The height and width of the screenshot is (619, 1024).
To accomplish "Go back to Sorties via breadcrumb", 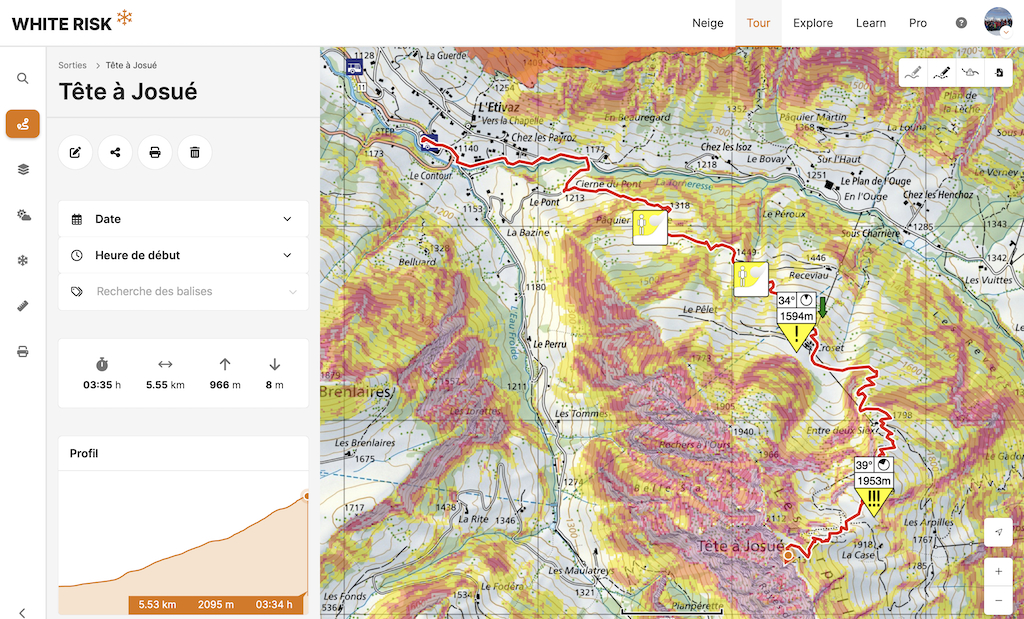I will pyautogui.click(x=72, y=65).
